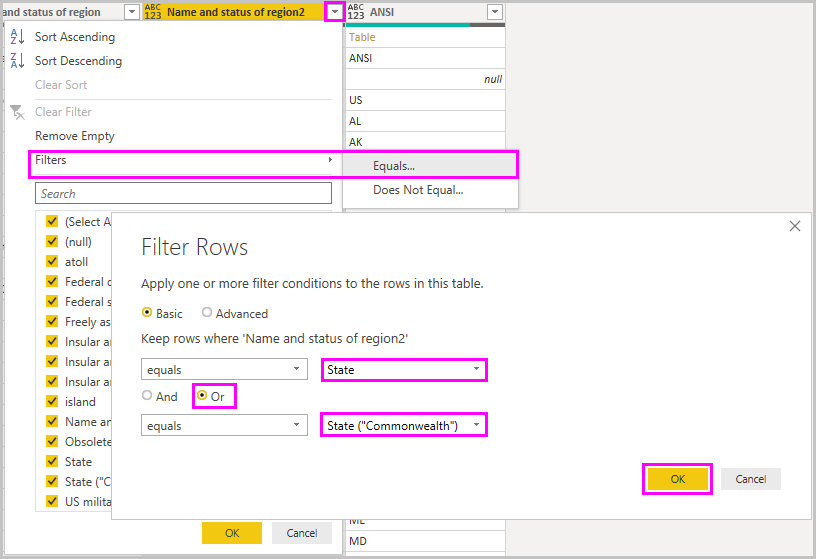
Task: Select the Basic radio button
Action: point(147,312)
